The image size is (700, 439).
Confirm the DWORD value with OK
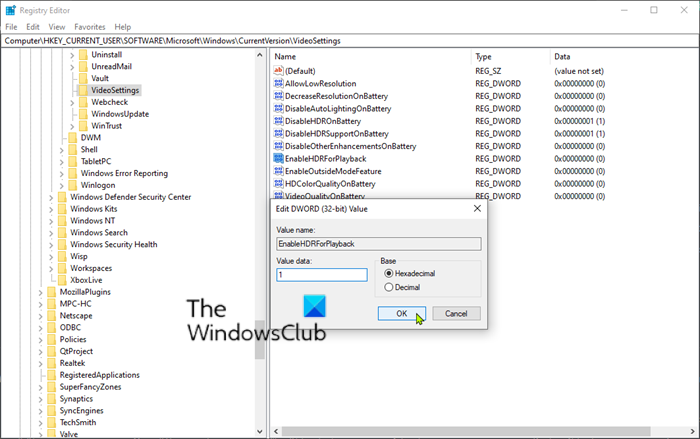pos(402,314)
